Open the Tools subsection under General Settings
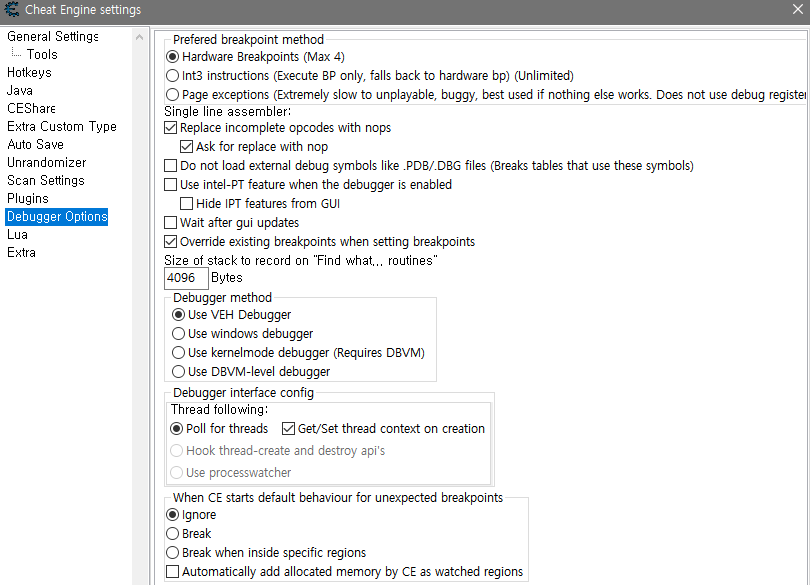Viewport: 810px width, 585px height. click(x=42, y=55)
